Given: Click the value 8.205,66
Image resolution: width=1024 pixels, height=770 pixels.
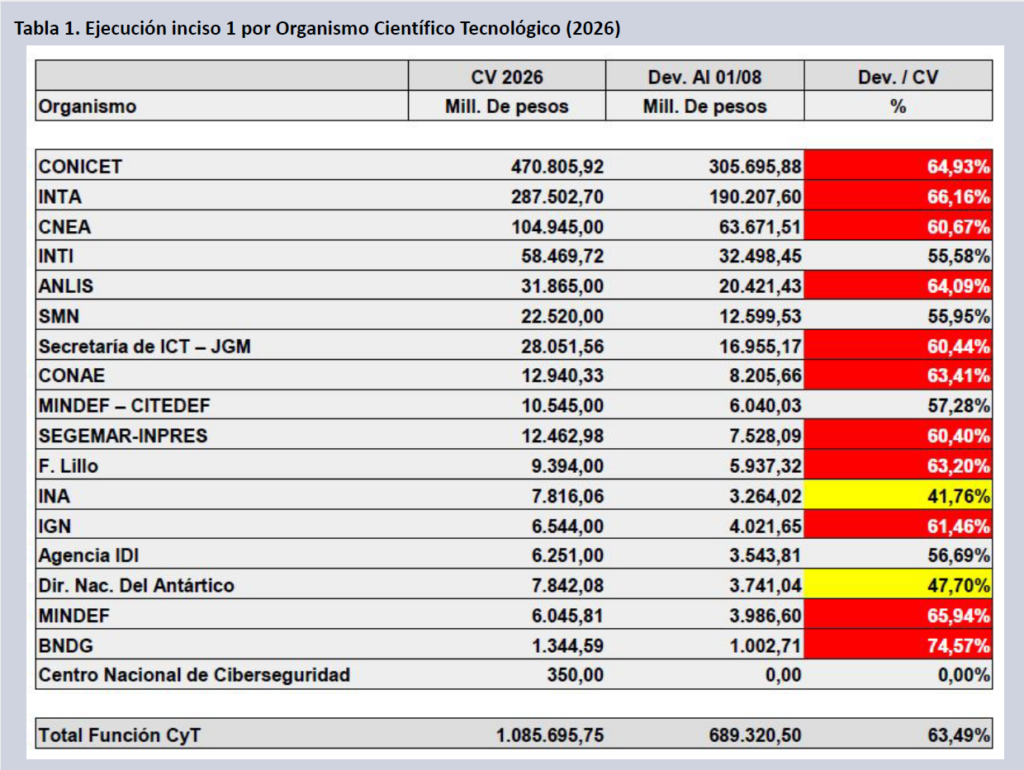Looking at the screenshot, I should tap(765, 376).
